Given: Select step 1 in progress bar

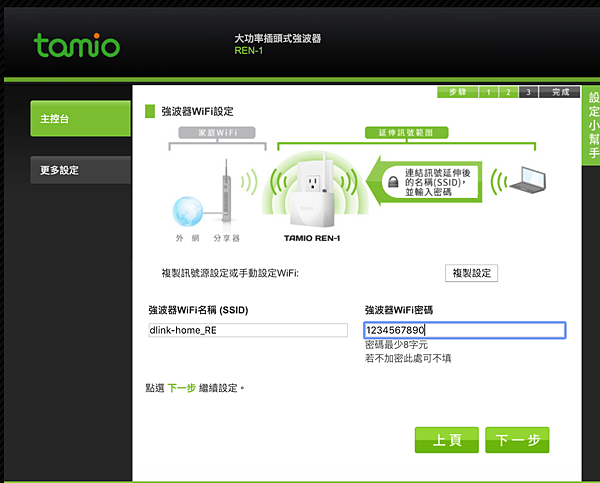Looking at the screenshot, I should click(488, 92).
